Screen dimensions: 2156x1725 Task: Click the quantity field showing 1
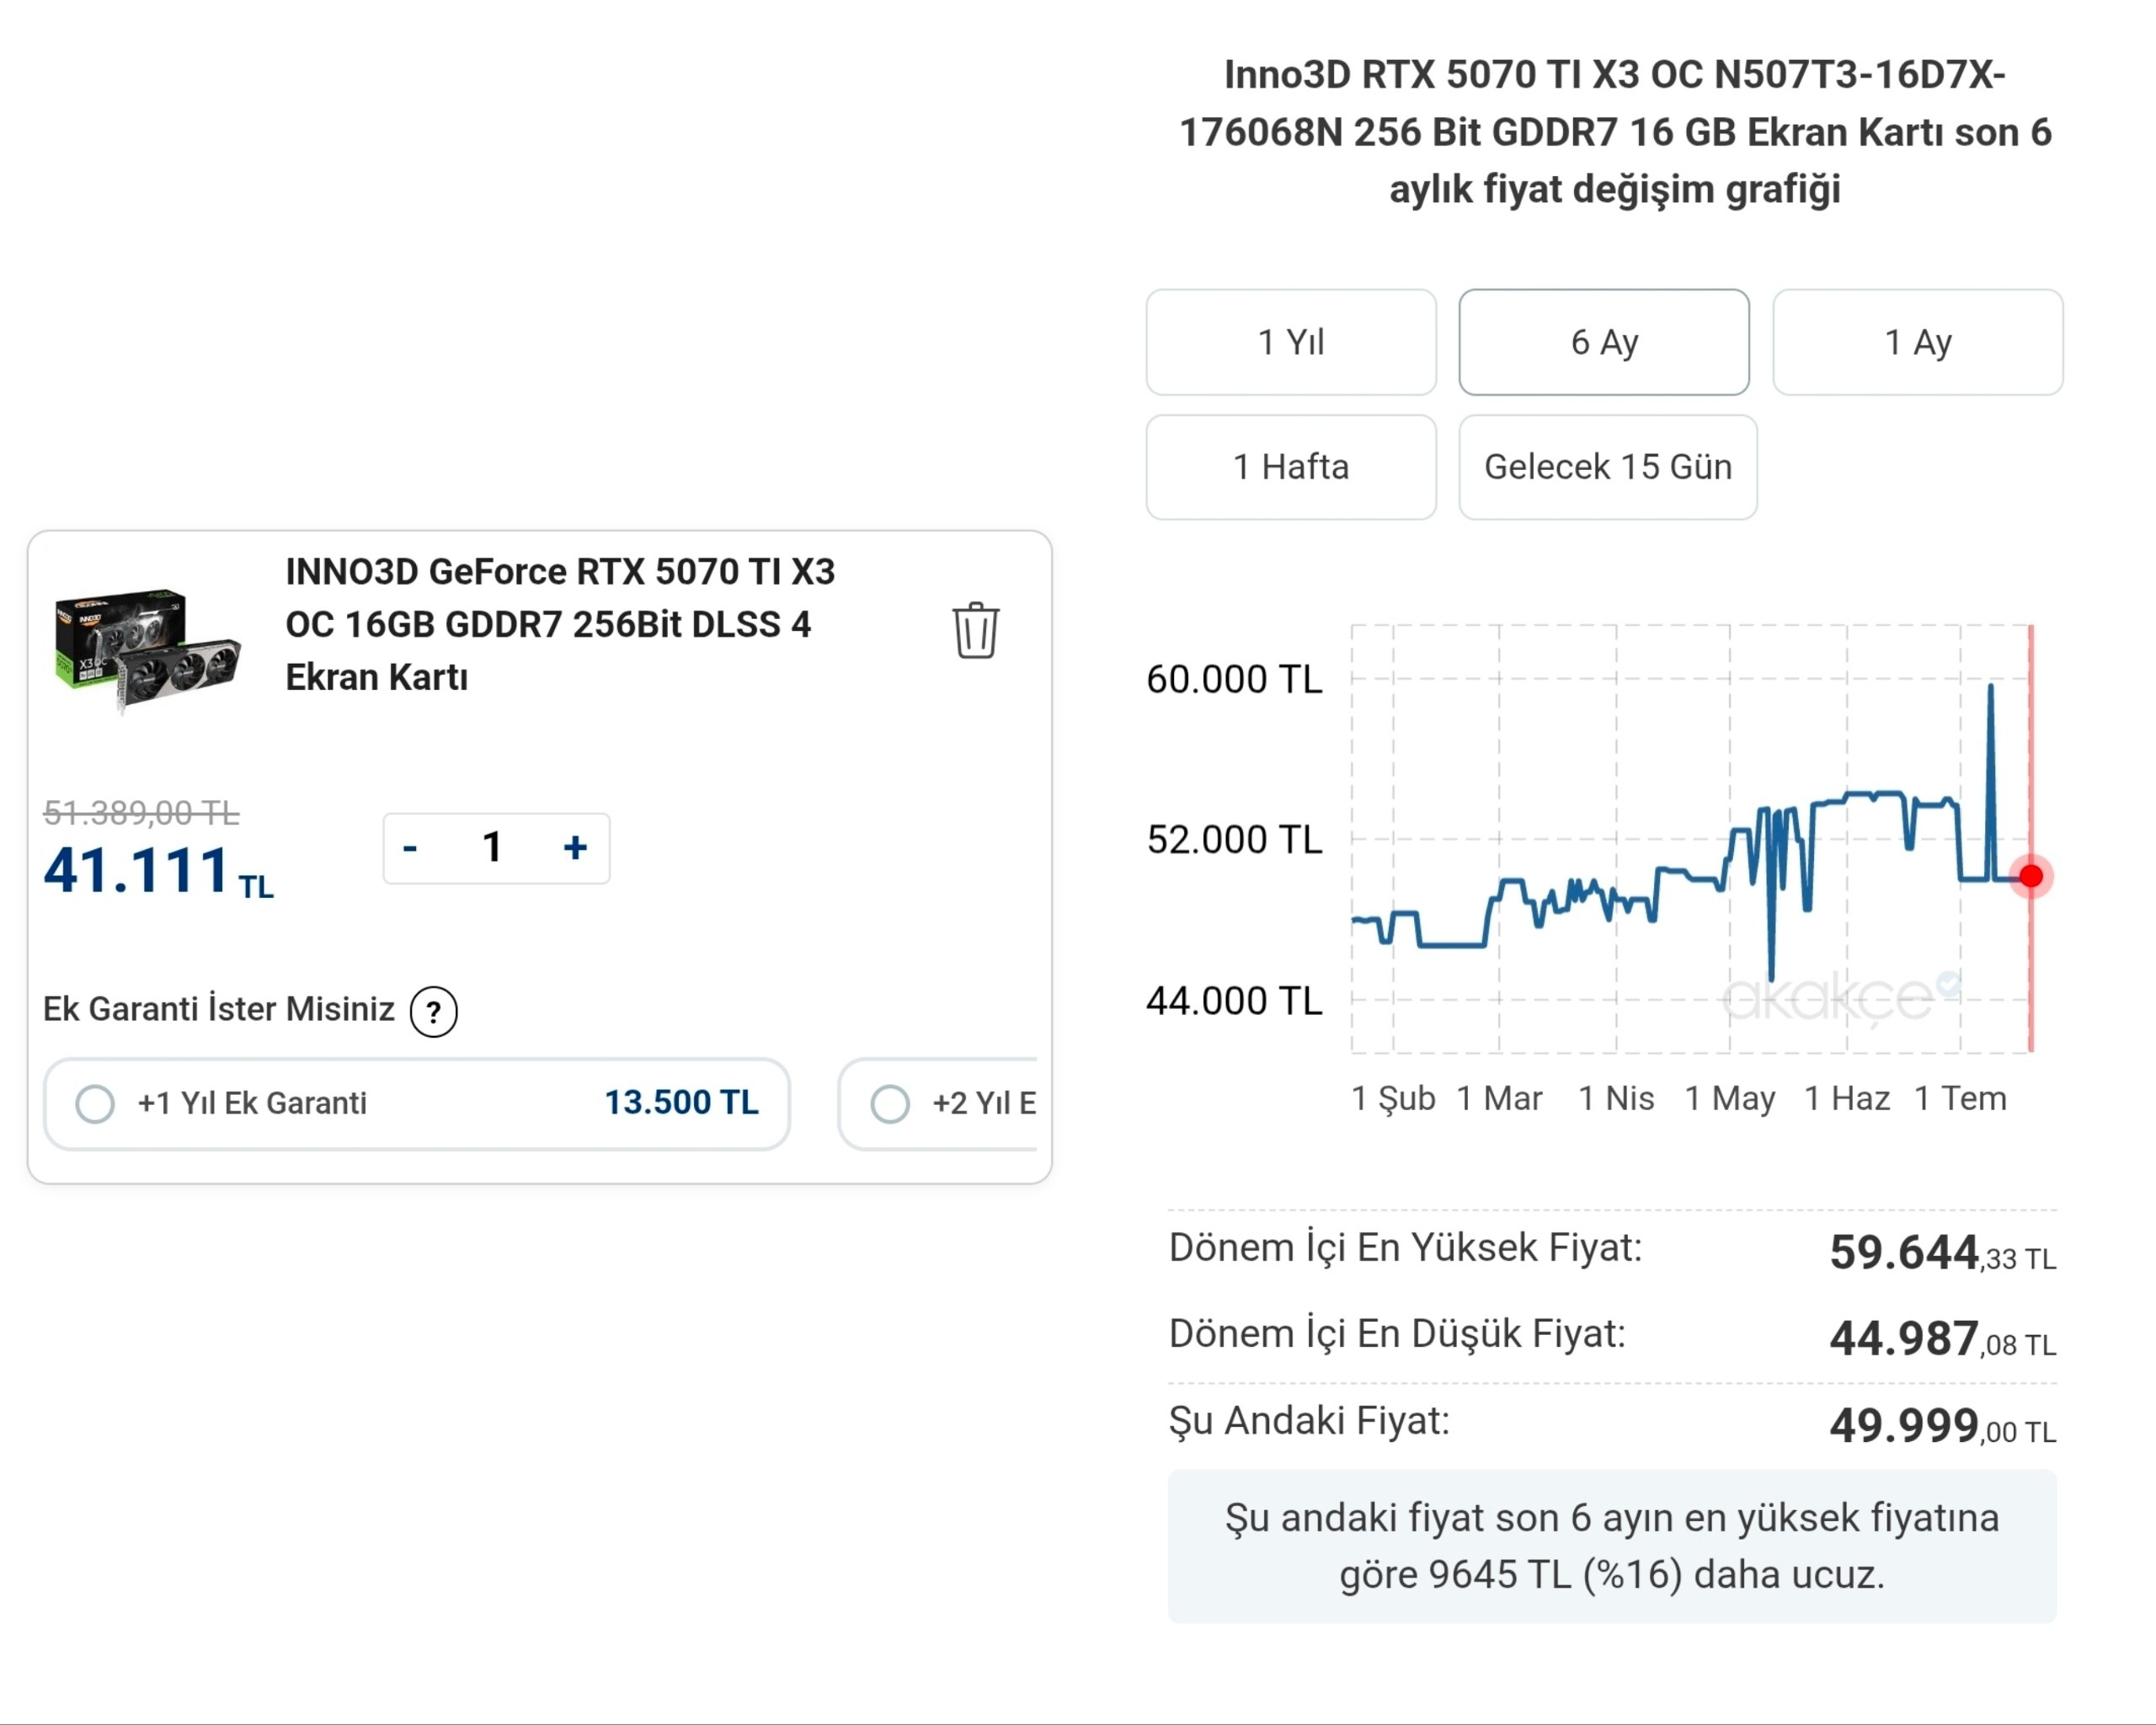(492, 848)
